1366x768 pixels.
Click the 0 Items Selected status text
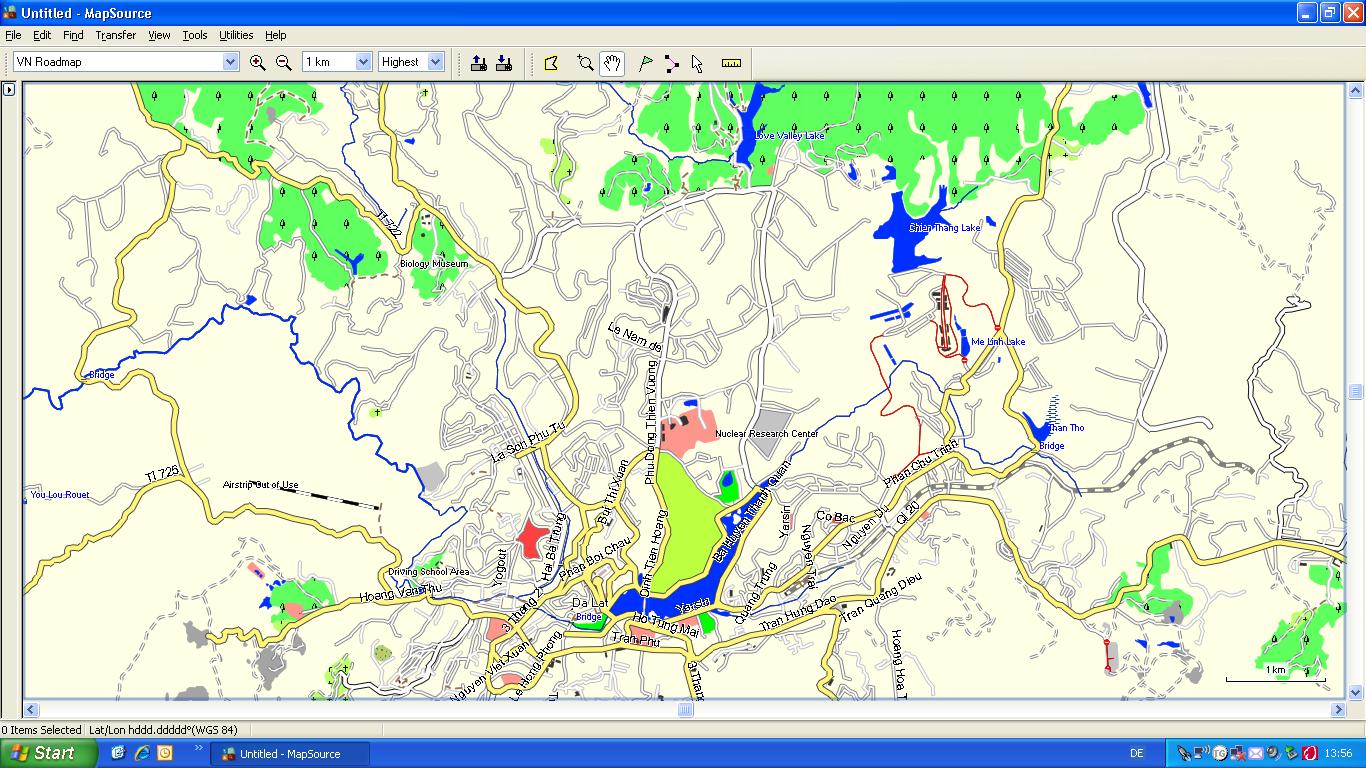pos(41,730)
